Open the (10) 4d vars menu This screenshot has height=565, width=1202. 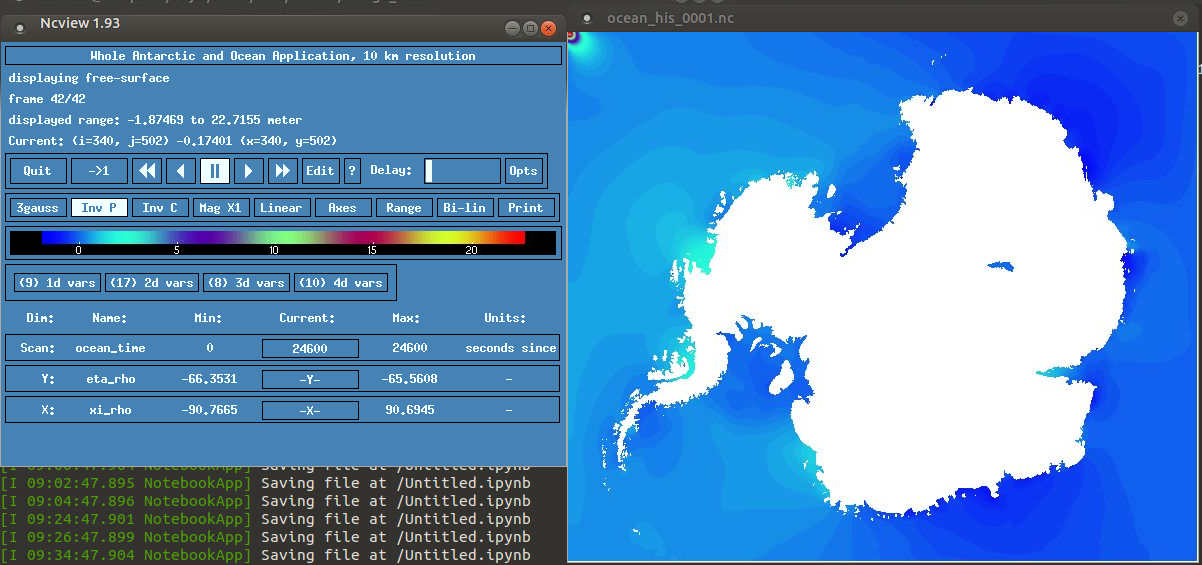pyautogui.click(x=341, y=283)
